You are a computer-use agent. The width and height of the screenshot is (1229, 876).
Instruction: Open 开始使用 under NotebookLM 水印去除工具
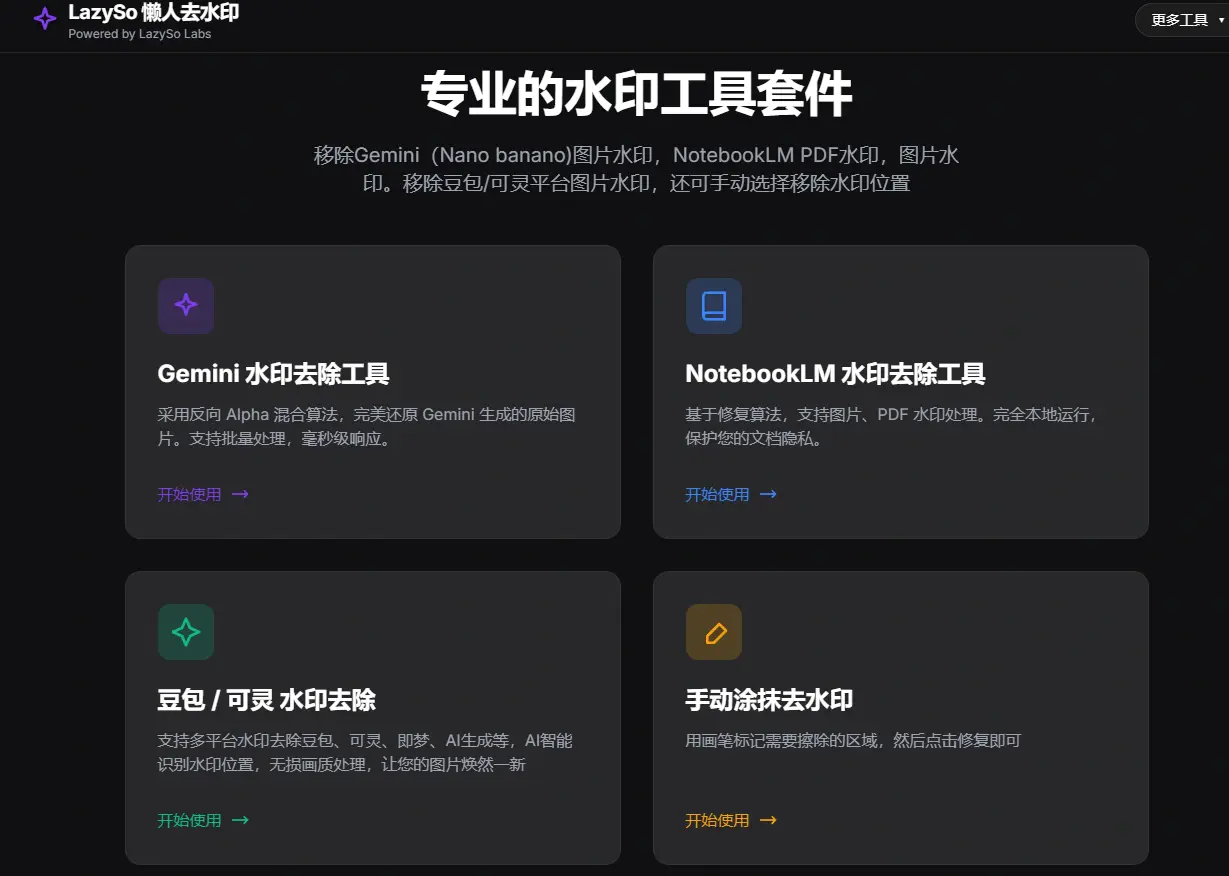717,494
